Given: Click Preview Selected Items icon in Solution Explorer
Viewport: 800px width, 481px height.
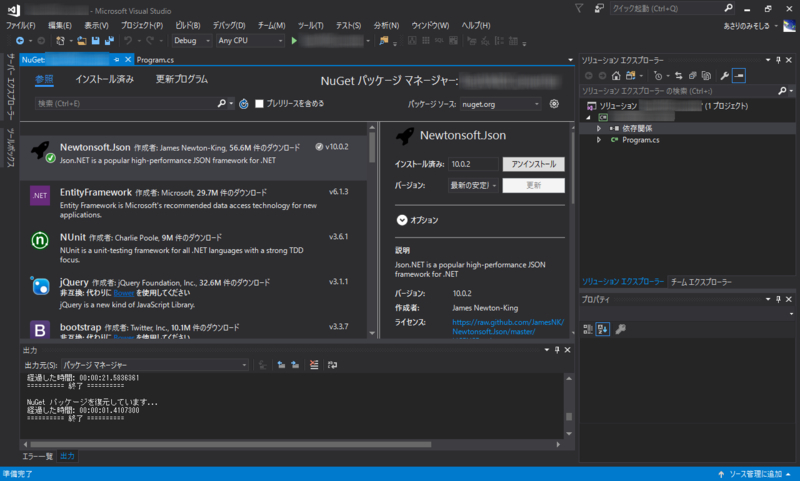Looking at the screenshot, I should (739, 76).
